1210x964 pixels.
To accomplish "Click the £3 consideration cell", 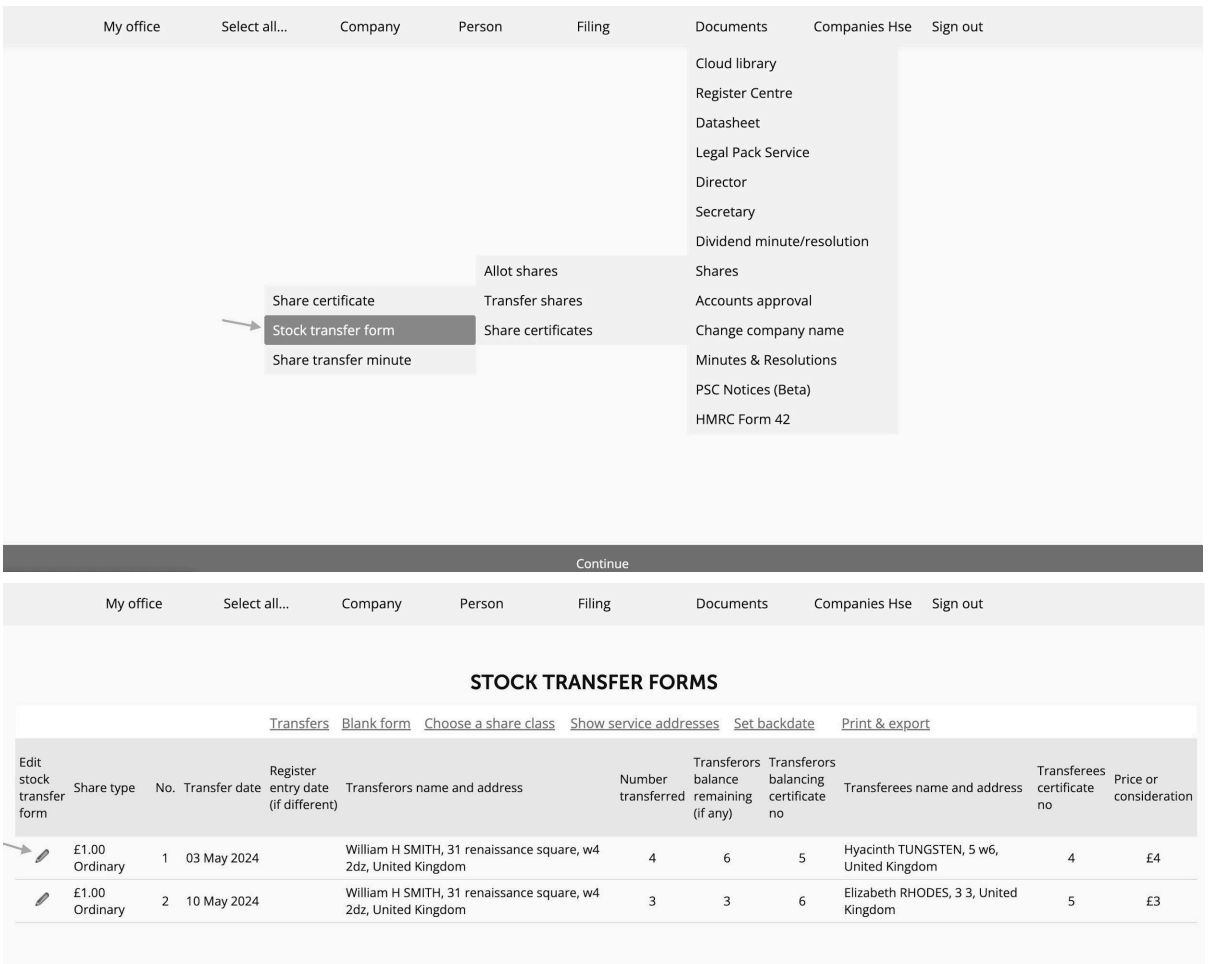I will 1153,901.
